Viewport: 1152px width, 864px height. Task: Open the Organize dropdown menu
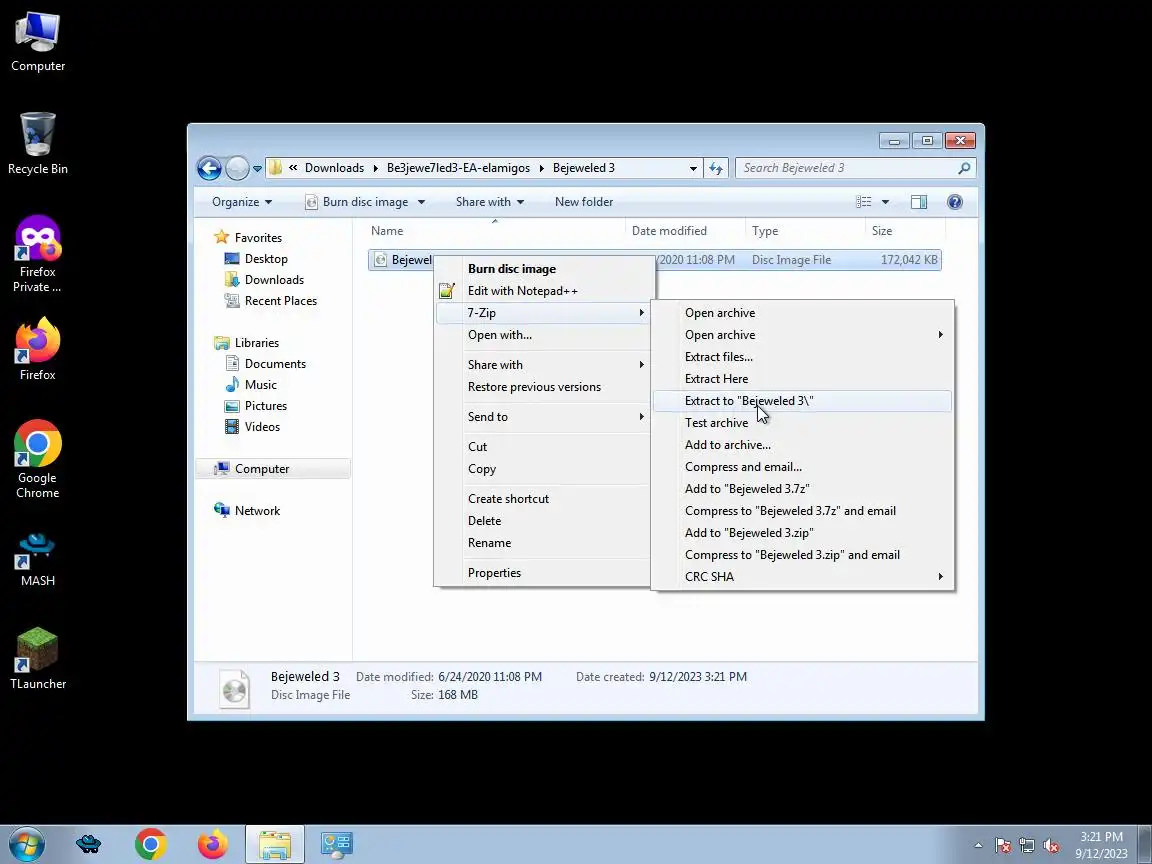242,202
